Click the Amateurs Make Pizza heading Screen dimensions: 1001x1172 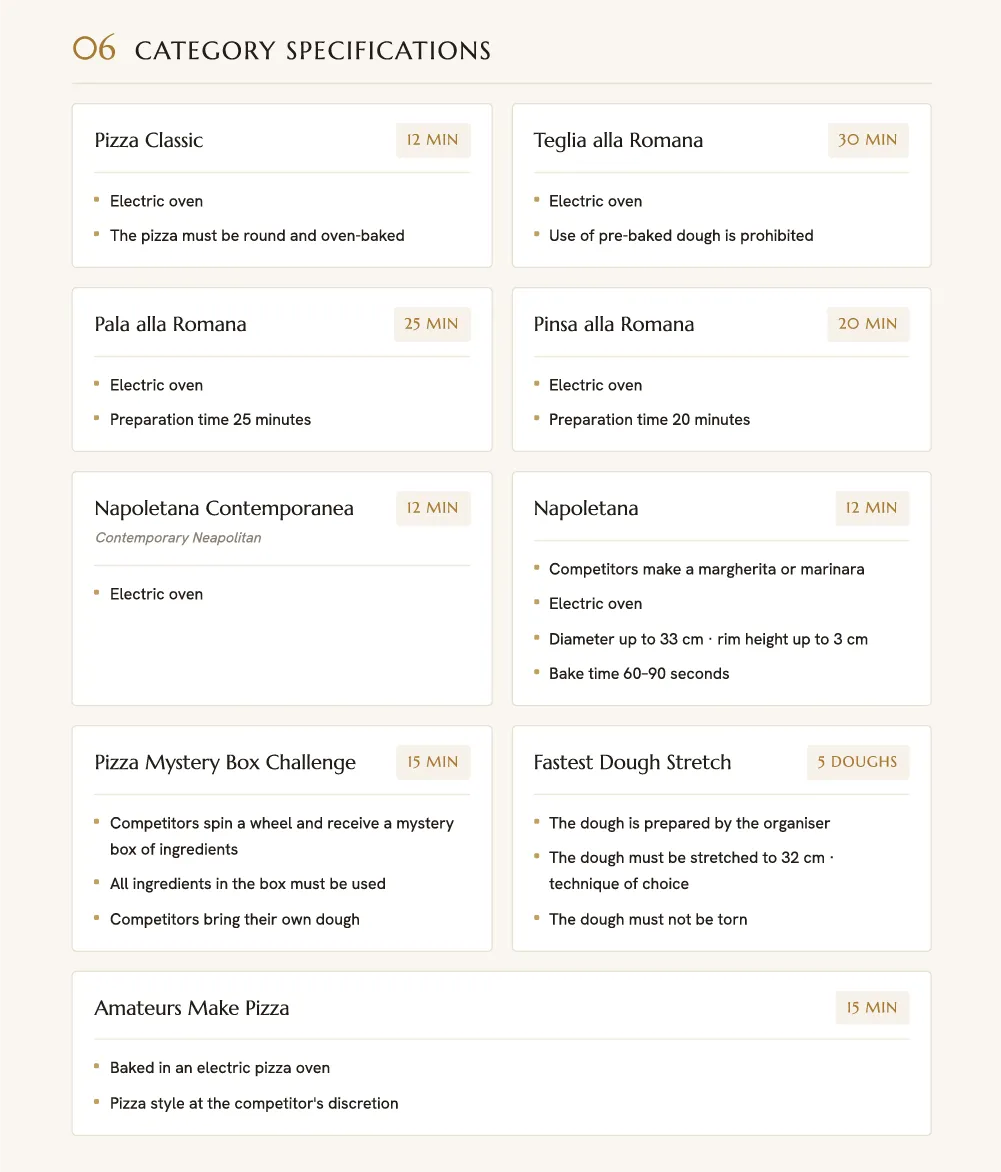click(x=191, y=1008)
